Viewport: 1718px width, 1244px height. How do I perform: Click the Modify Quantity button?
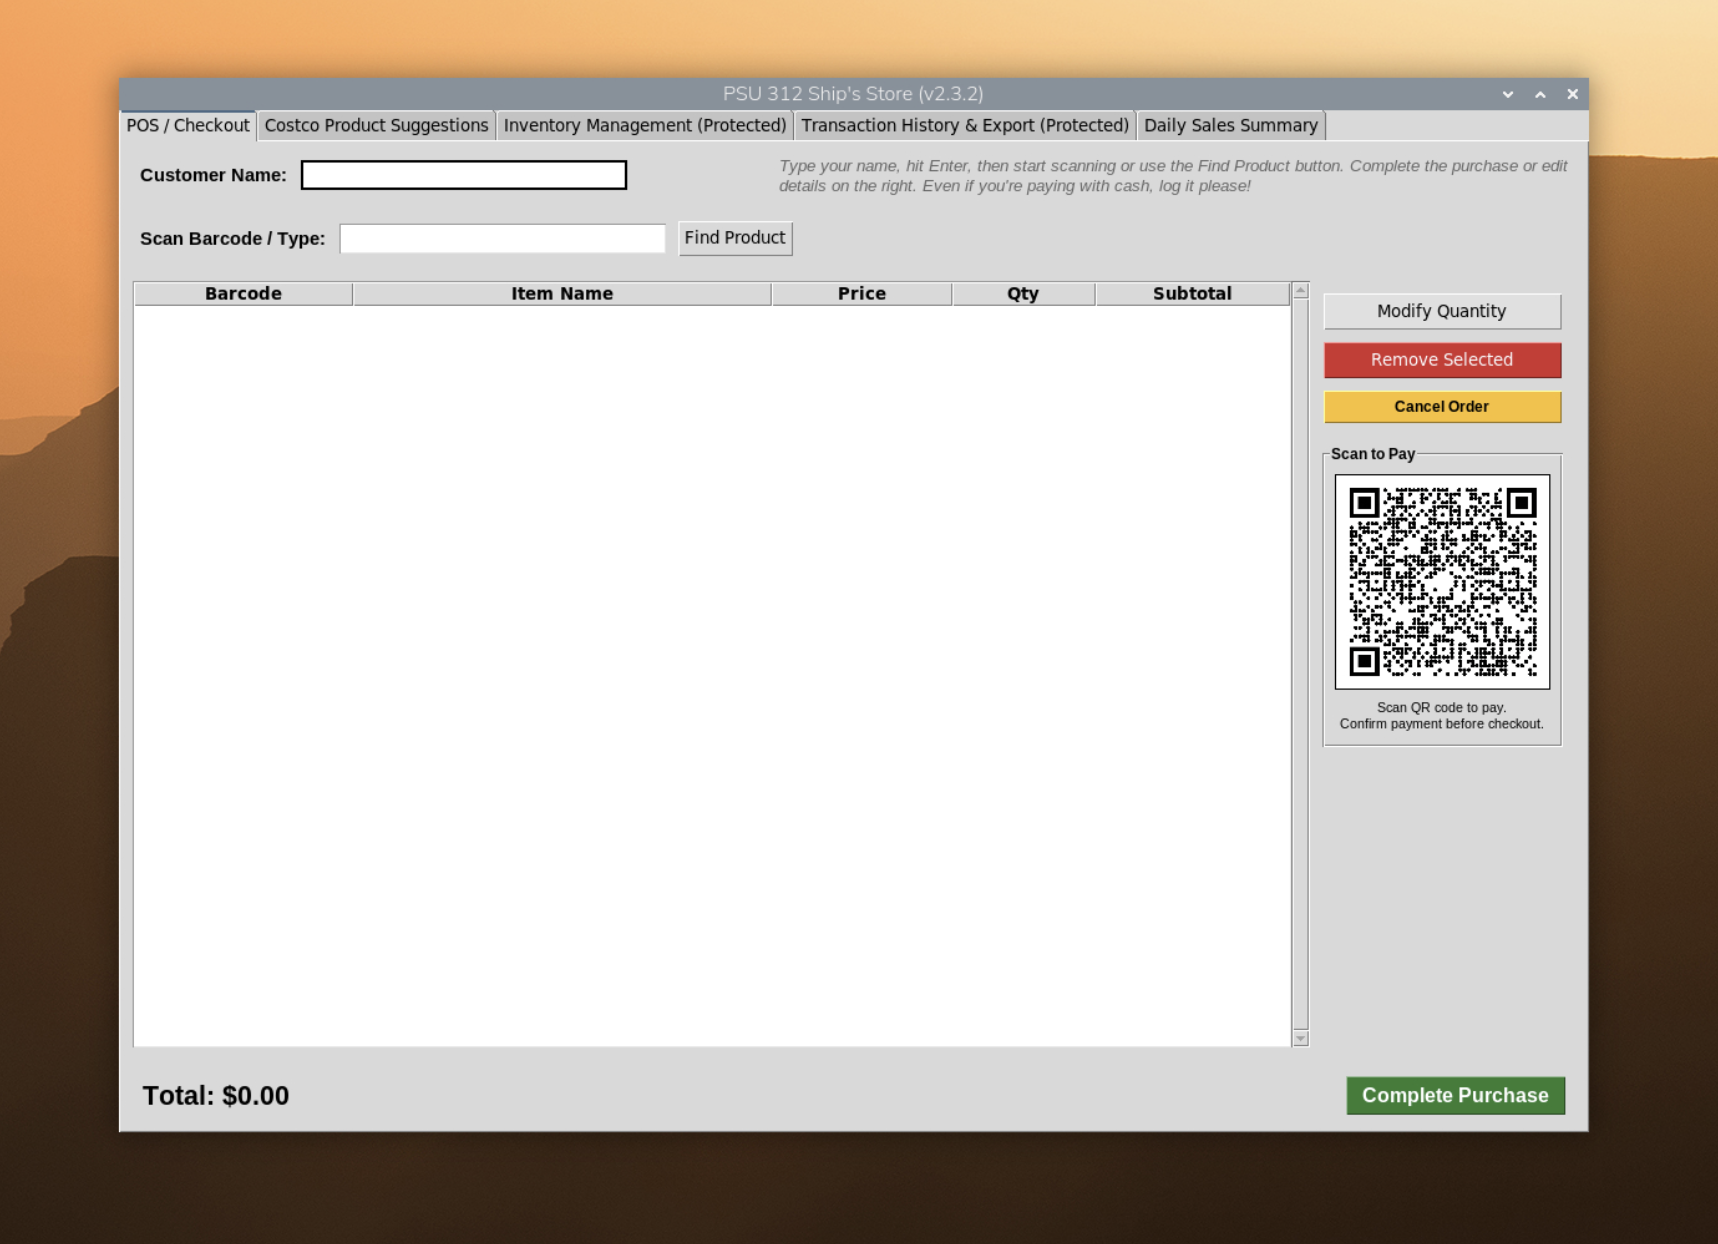[1442, 311]
